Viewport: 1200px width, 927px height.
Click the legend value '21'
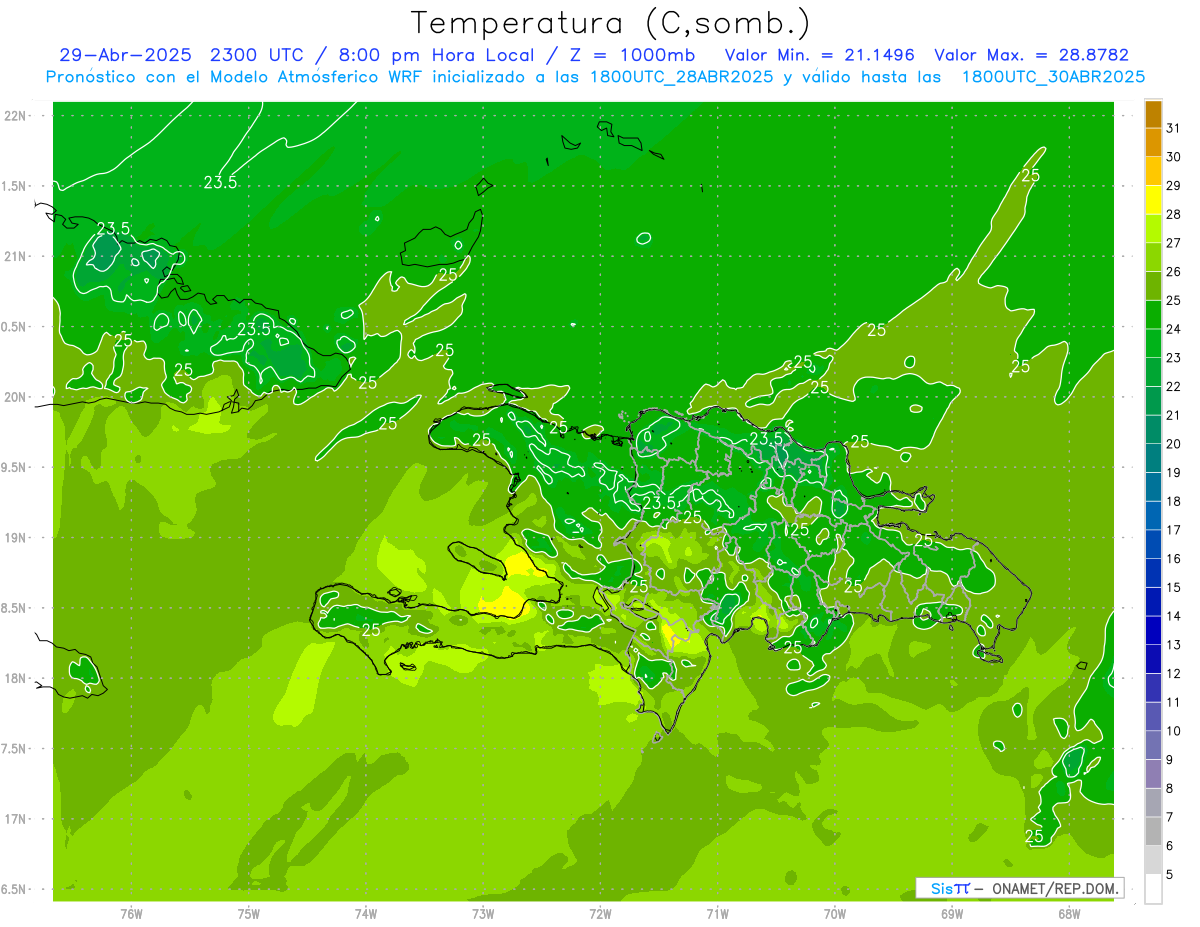[1174, 415]
